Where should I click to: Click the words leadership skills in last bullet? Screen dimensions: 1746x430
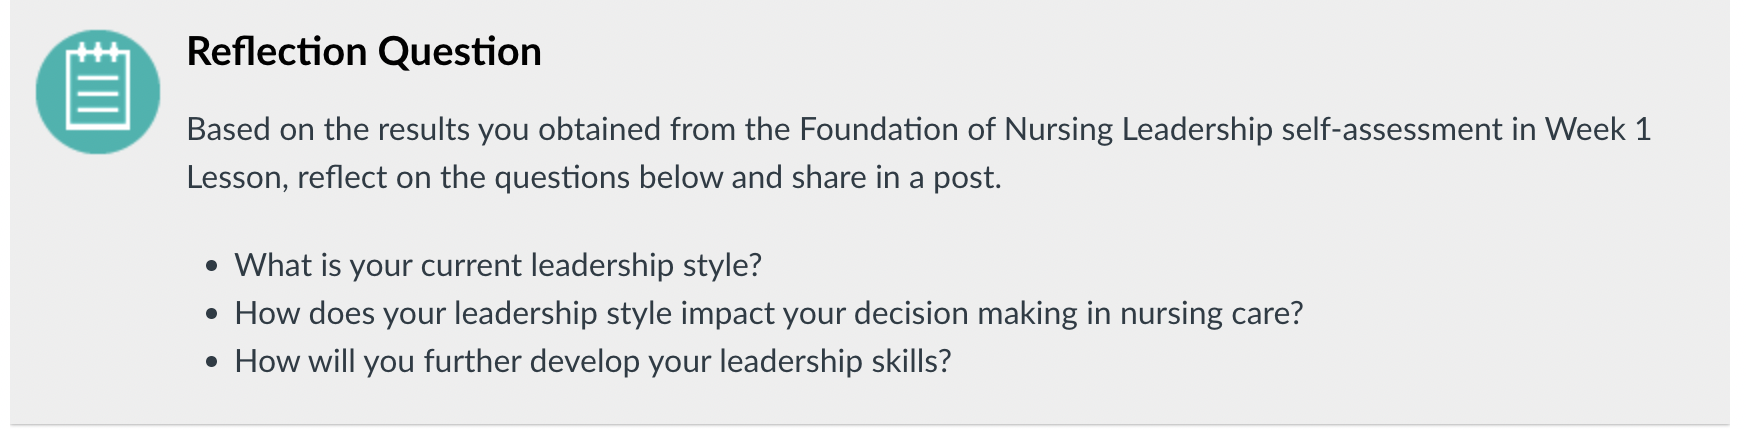coord(835,362)
